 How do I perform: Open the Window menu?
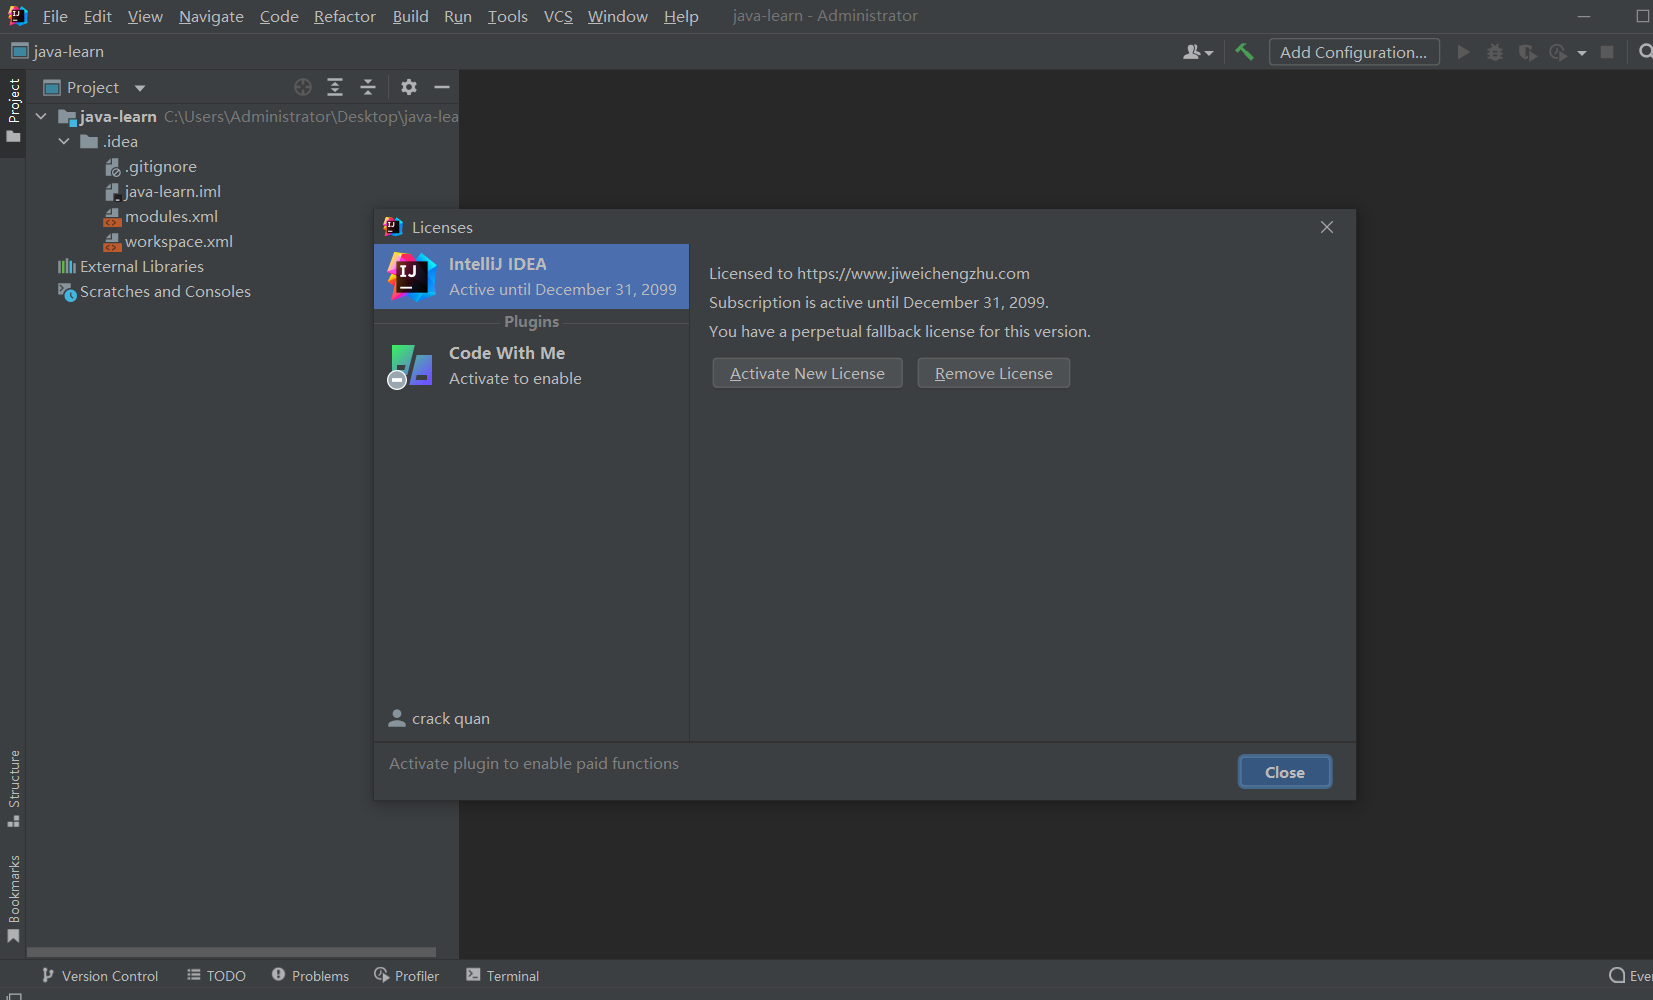point(618,16)
